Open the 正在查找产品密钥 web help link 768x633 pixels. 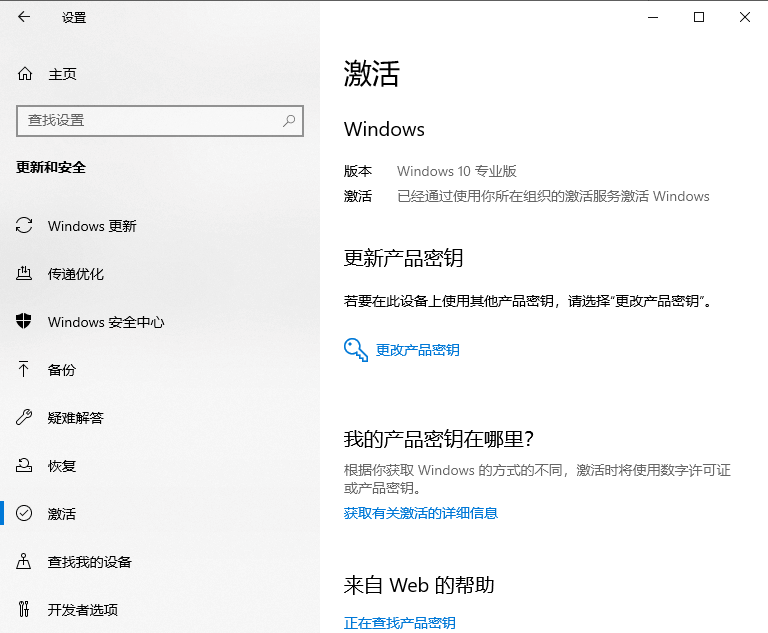click(400, 623)
